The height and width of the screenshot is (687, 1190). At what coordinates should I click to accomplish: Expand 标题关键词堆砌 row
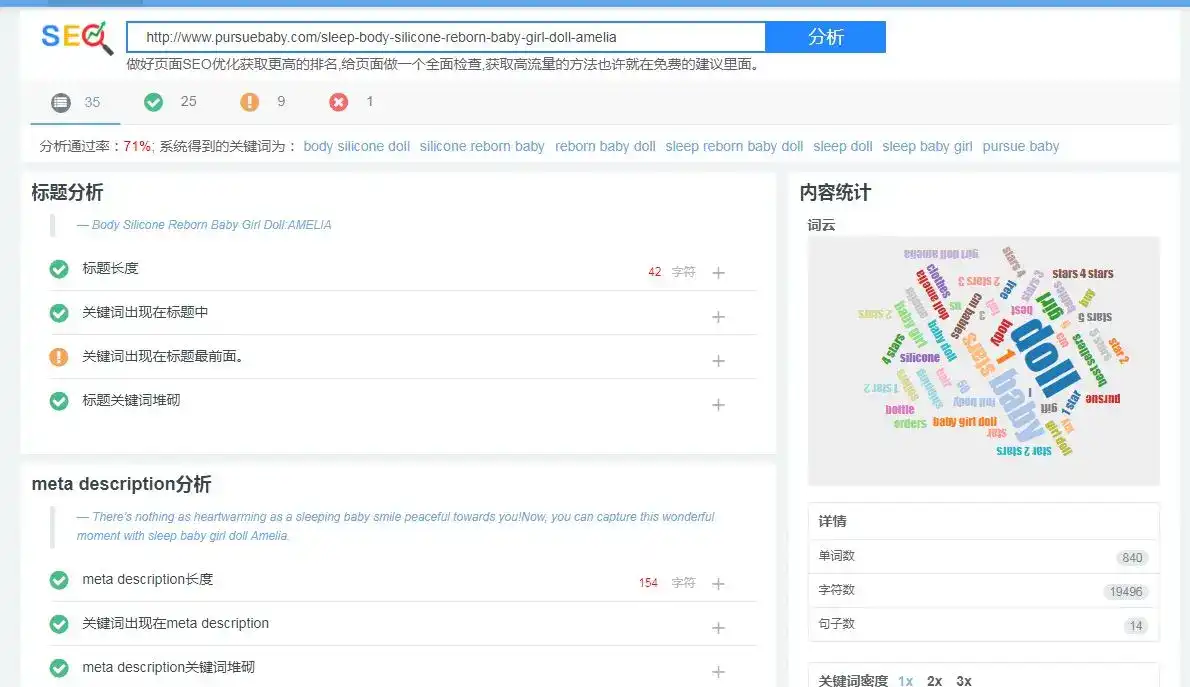(718, 405)
